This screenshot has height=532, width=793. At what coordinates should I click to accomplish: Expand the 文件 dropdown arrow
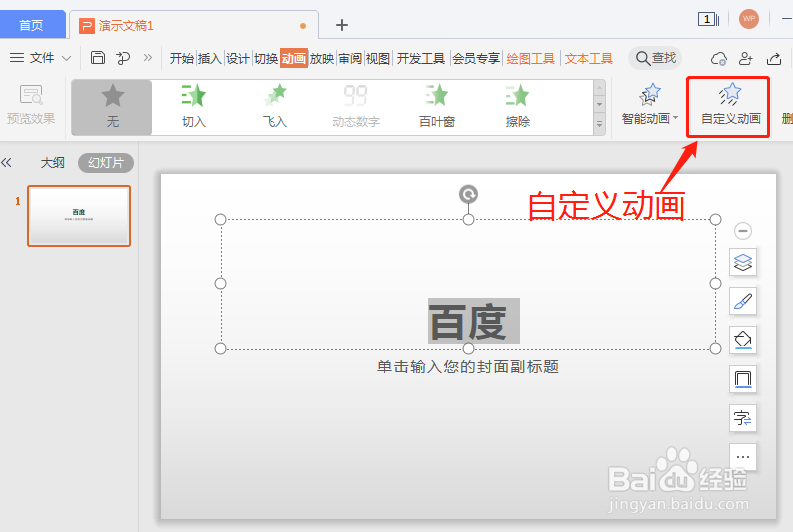(66, 59)
